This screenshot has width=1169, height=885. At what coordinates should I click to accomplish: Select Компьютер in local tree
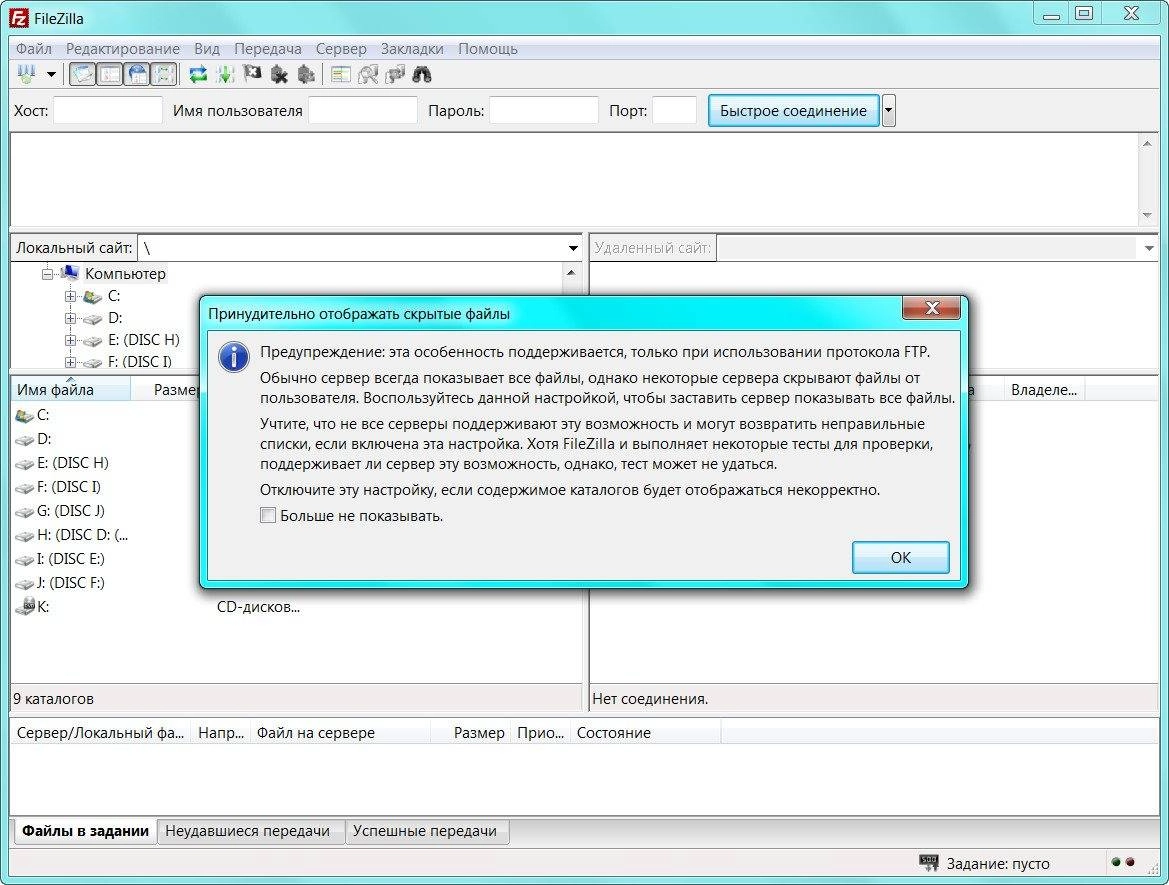click(125, 274)
